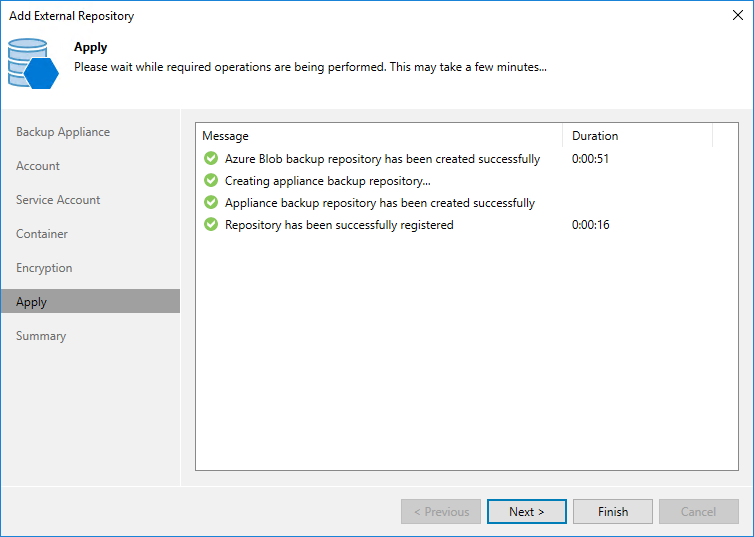Click the green check beside Azure Blob message

tap(211, 158)
